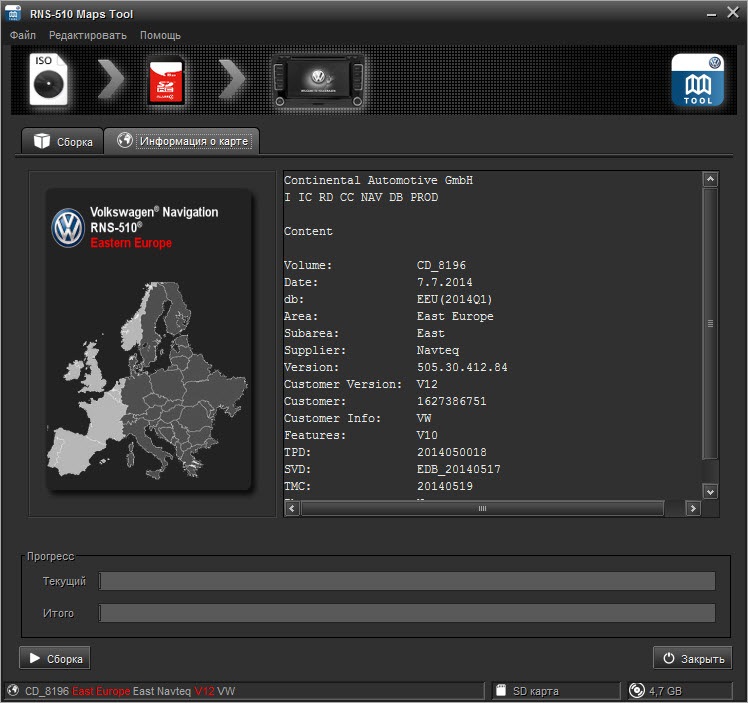Click the db value EEU(2014Q1)
748x703 pixels.
pos(454,299)
